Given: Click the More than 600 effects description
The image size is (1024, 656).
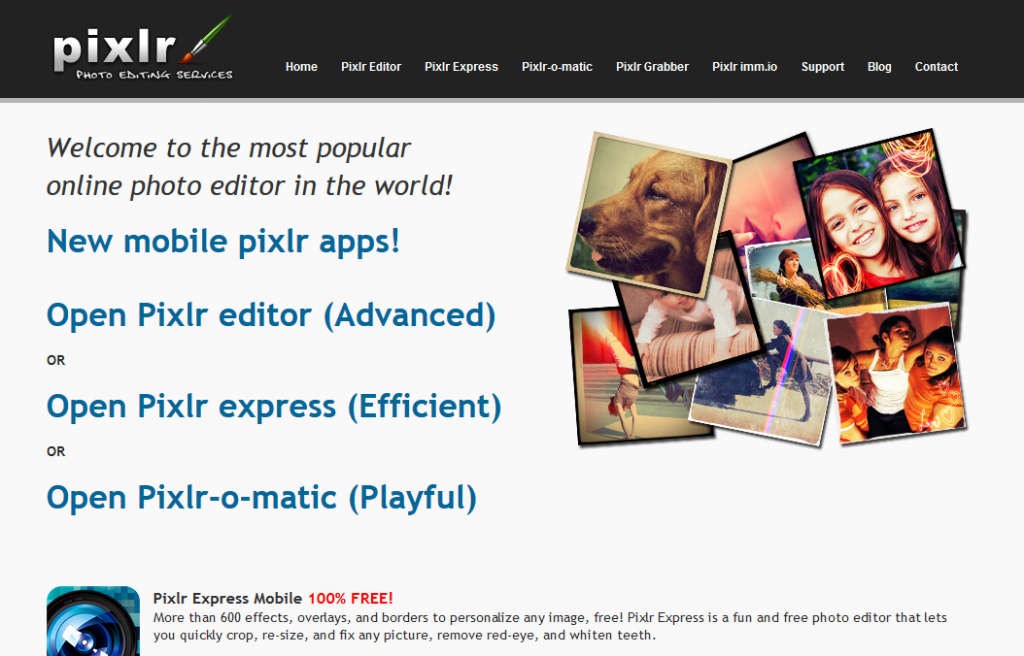Looking at the screenshot, I should click(x=550, y=626).
